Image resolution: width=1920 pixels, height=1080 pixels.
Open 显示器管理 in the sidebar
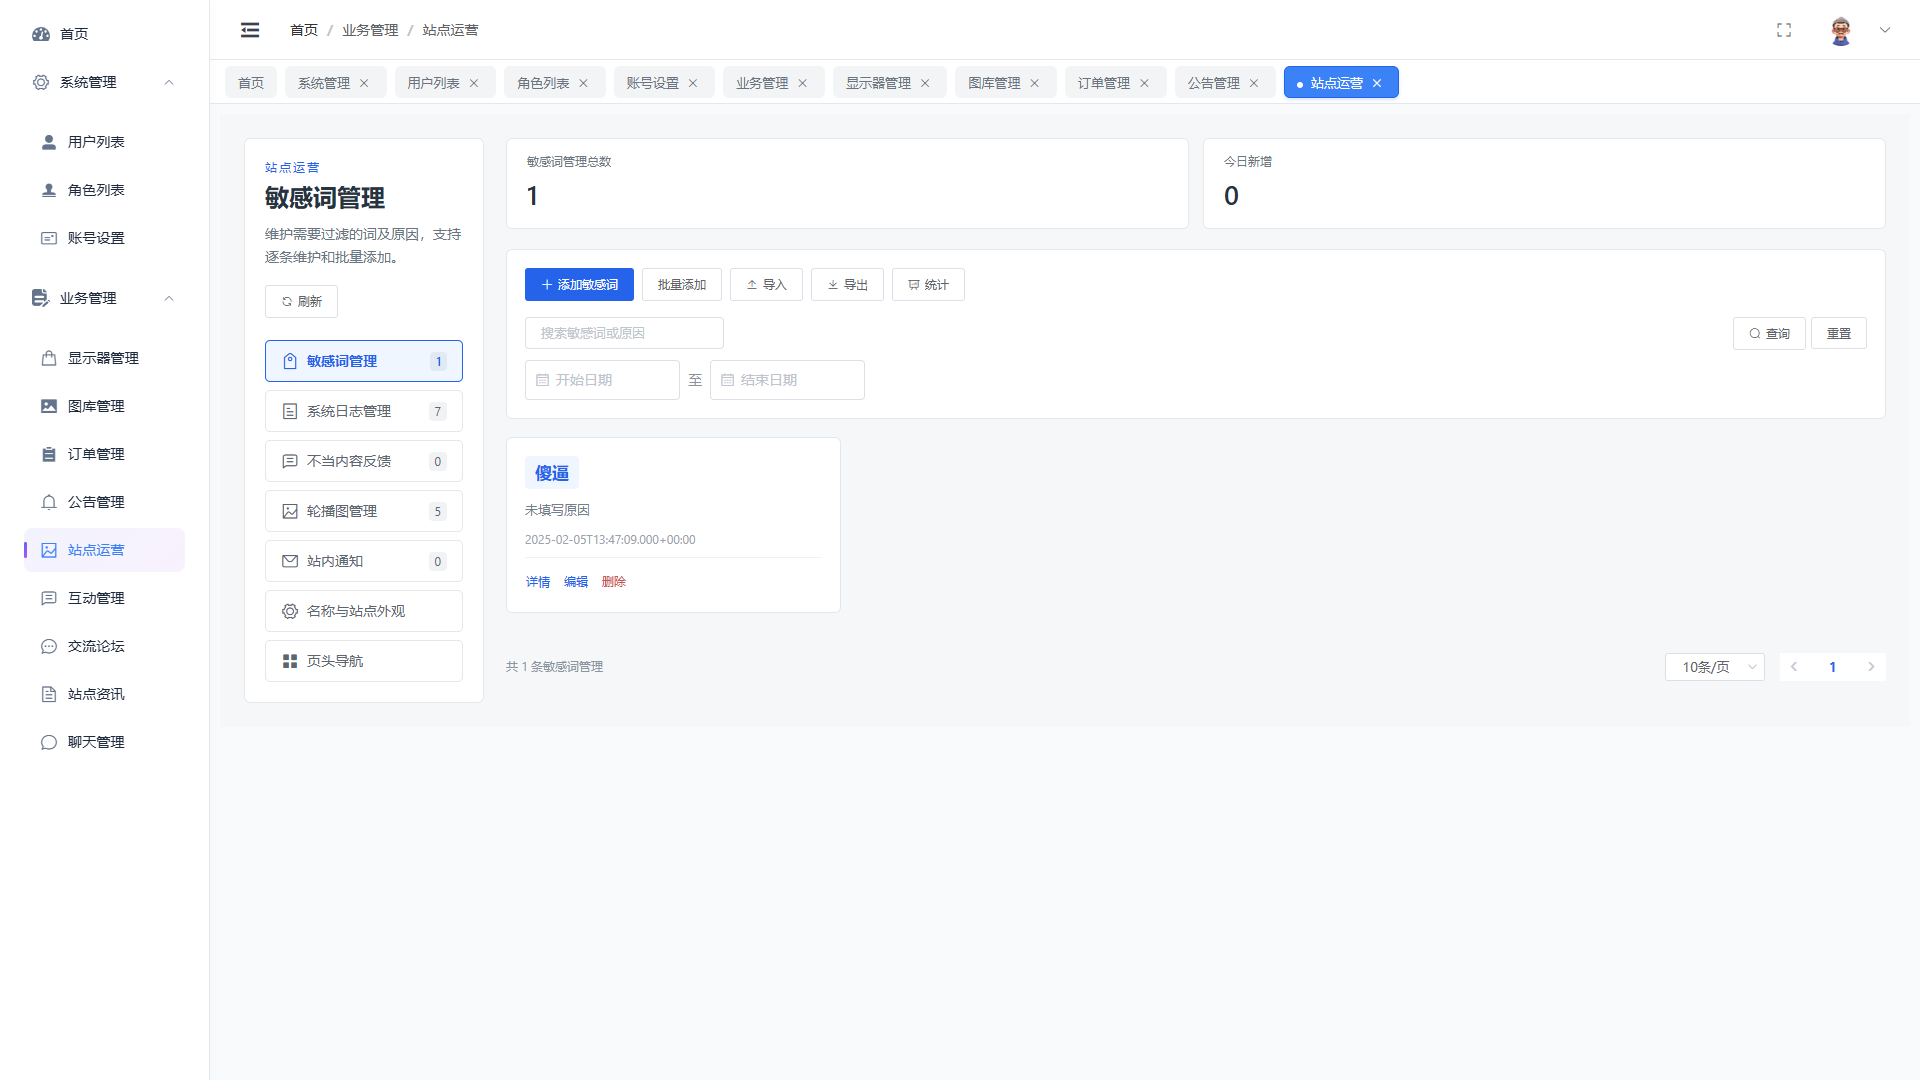click(105, 358)
